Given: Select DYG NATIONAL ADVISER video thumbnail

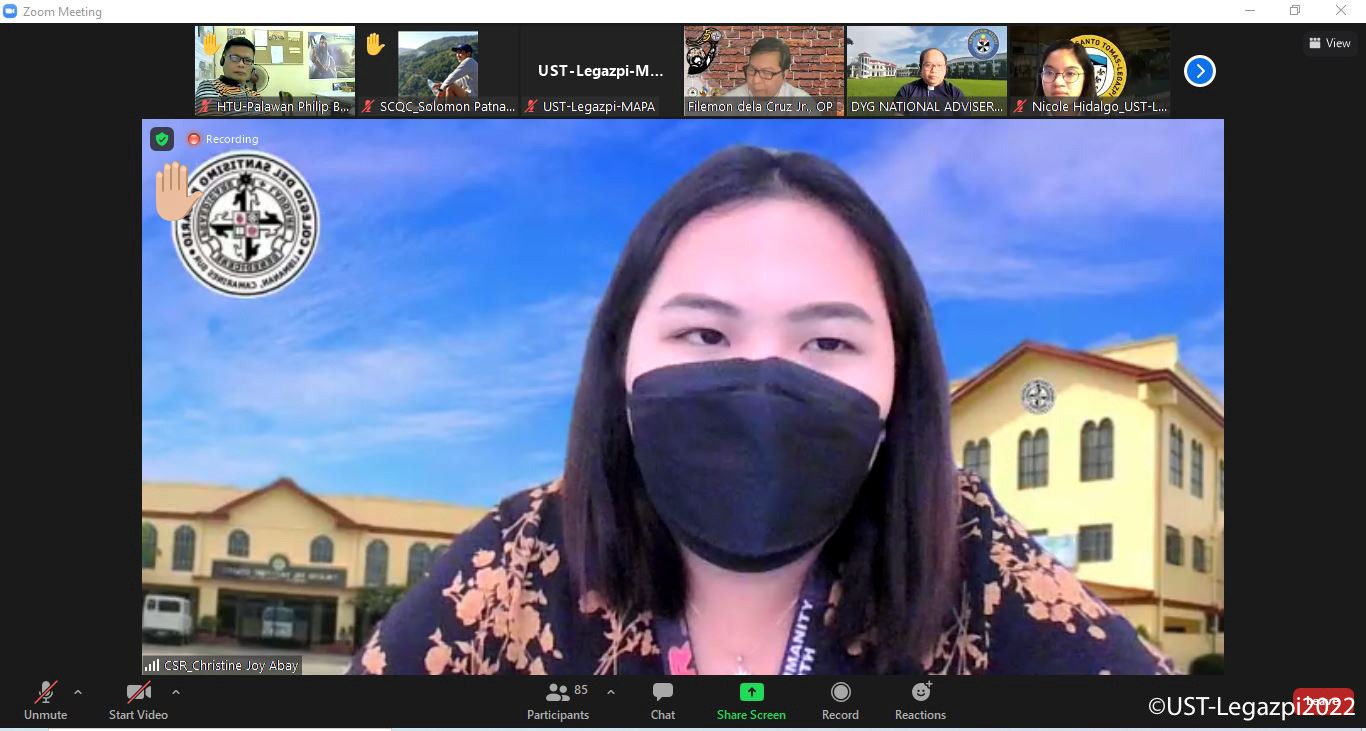Looking at the screenshot, I should 927,71.
